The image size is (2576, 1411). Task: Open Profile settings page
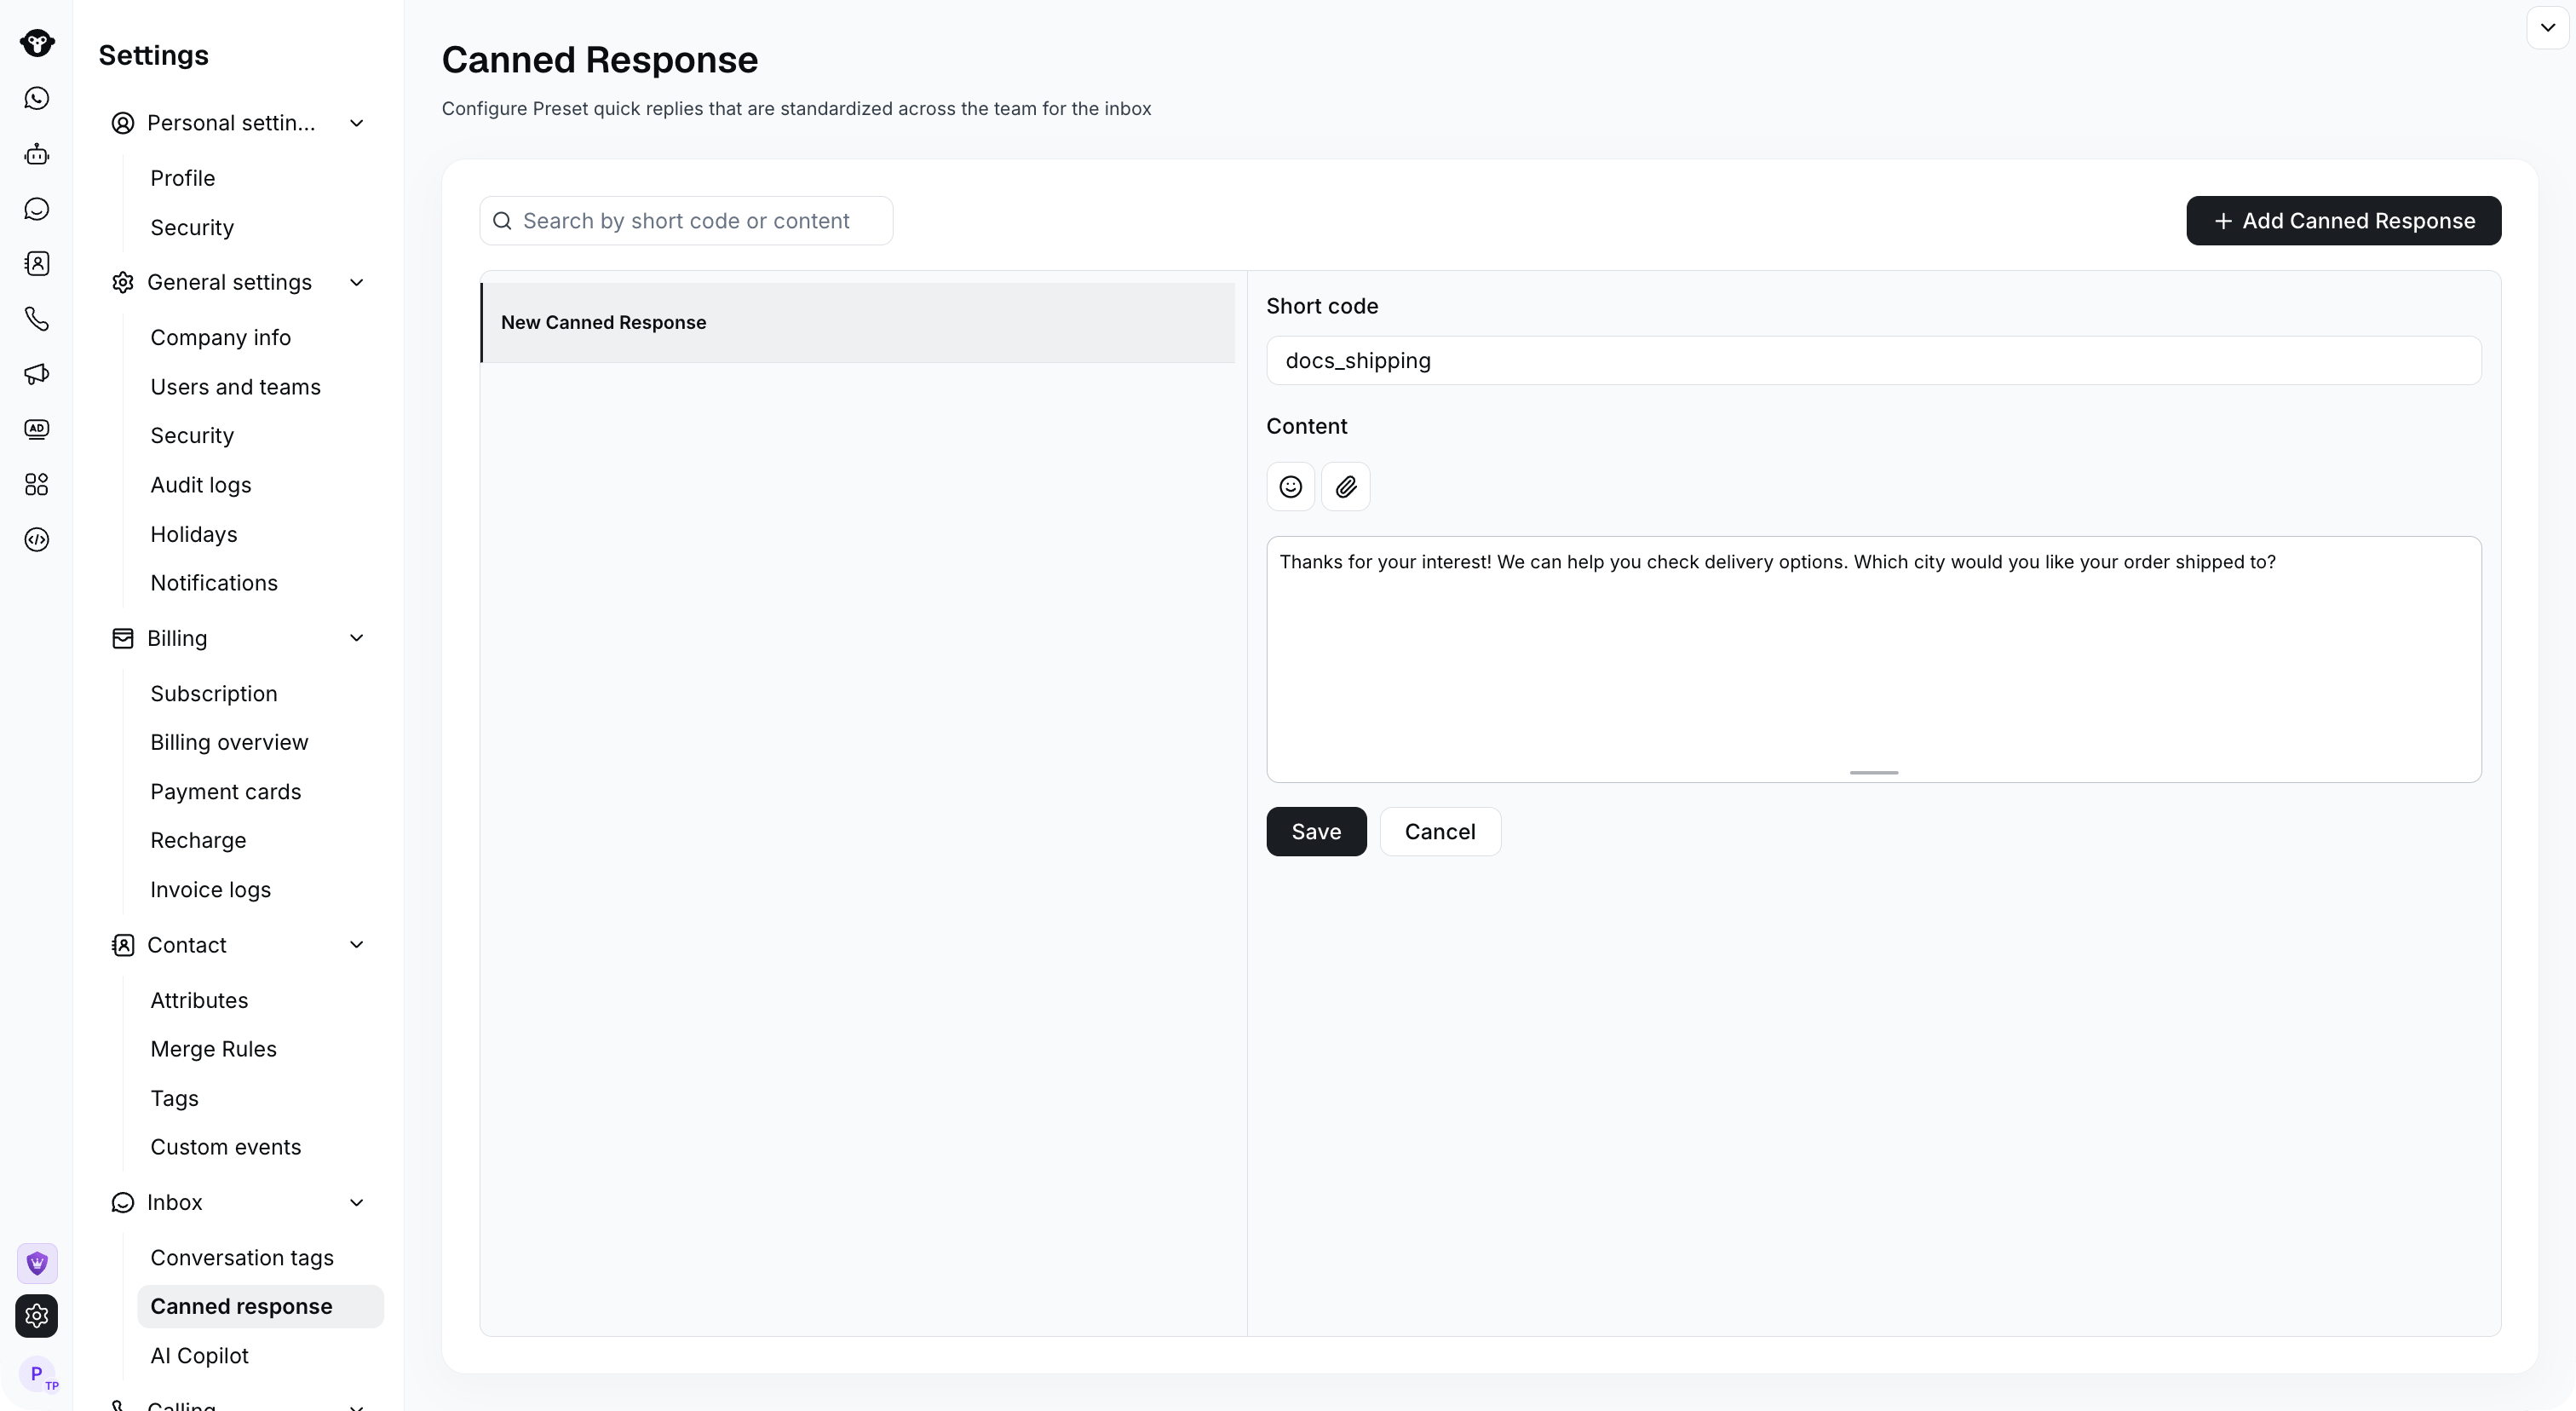point(183,178)
